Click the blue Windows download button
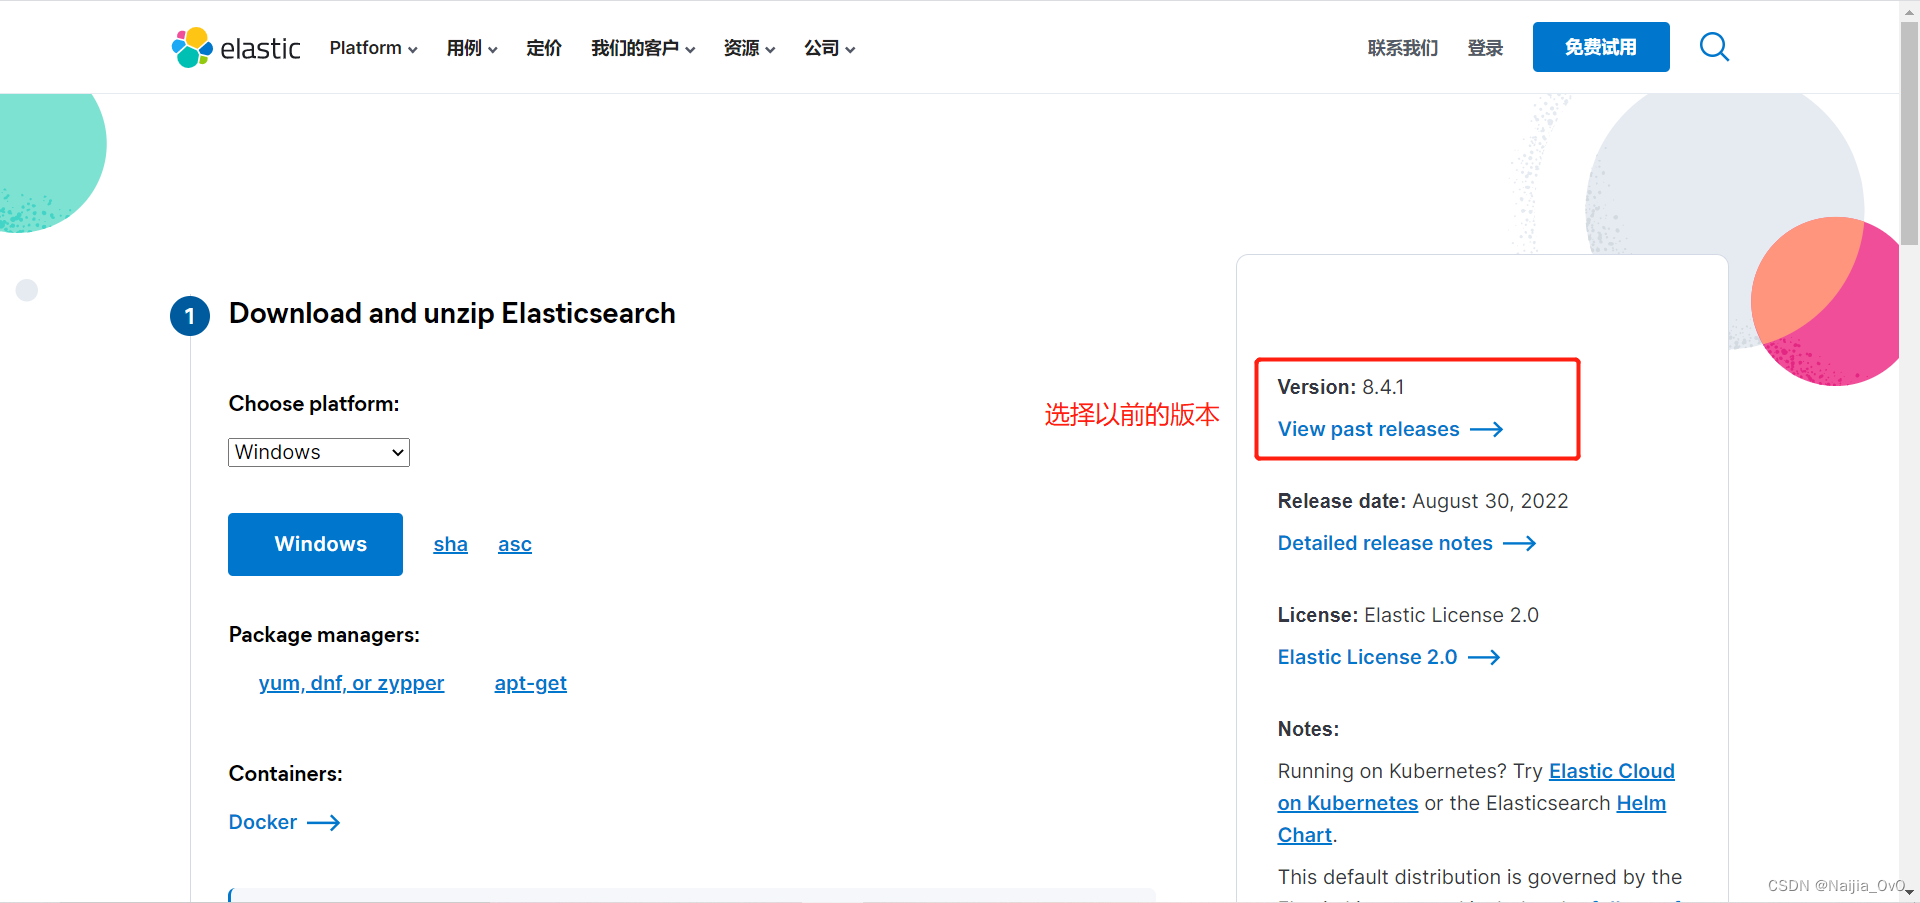Viewport: 1920px width, 903px height. [x=315, y=544]
